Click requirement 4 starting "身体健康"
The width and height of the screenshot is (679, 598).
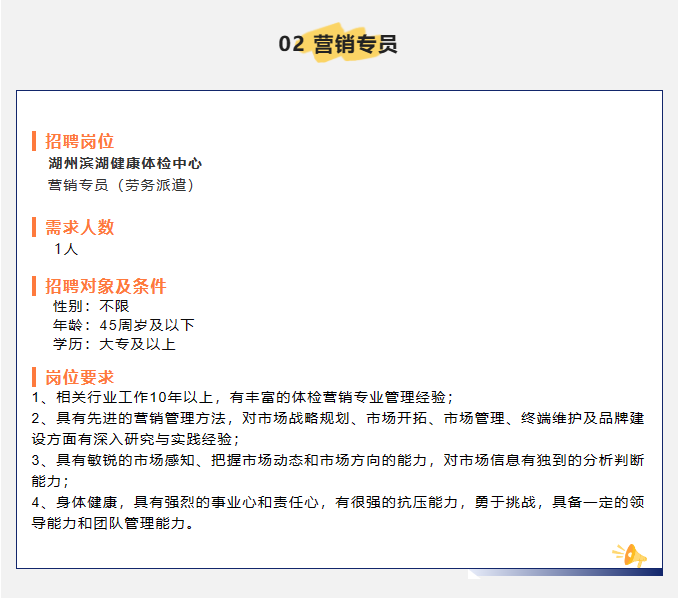click(338, 513)
